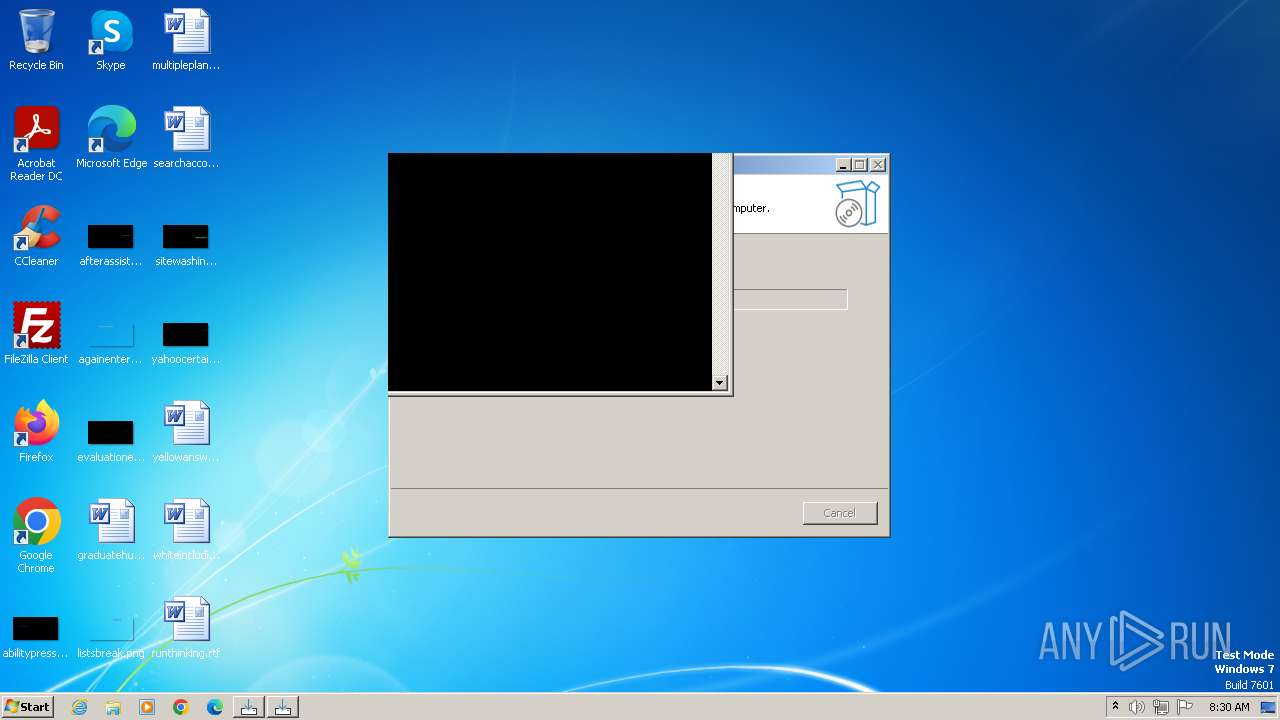Select the afterassist desktop file
Screen dimensions: 1280x720
pyautogui.click(x=111, y=245)
